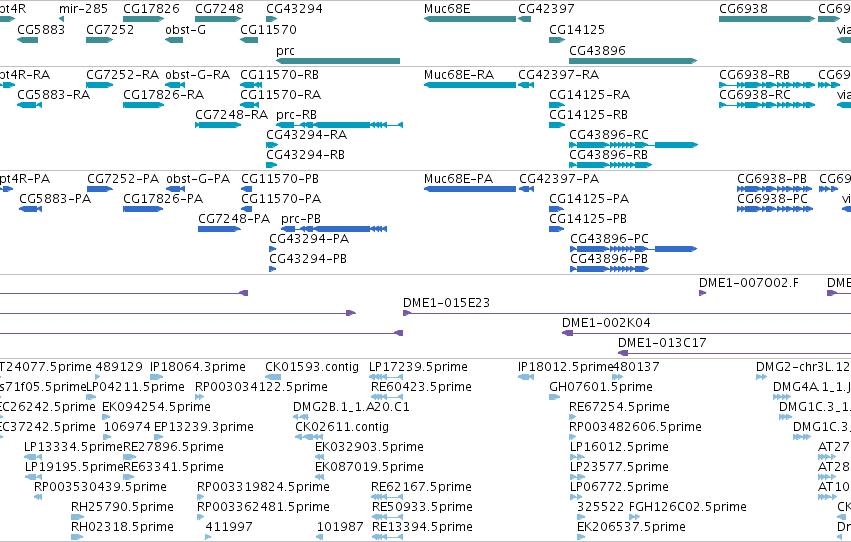Screen dimensions: 851x542
Task: Click the obst-G-PA protein label
Action: [x=198, y=178]
